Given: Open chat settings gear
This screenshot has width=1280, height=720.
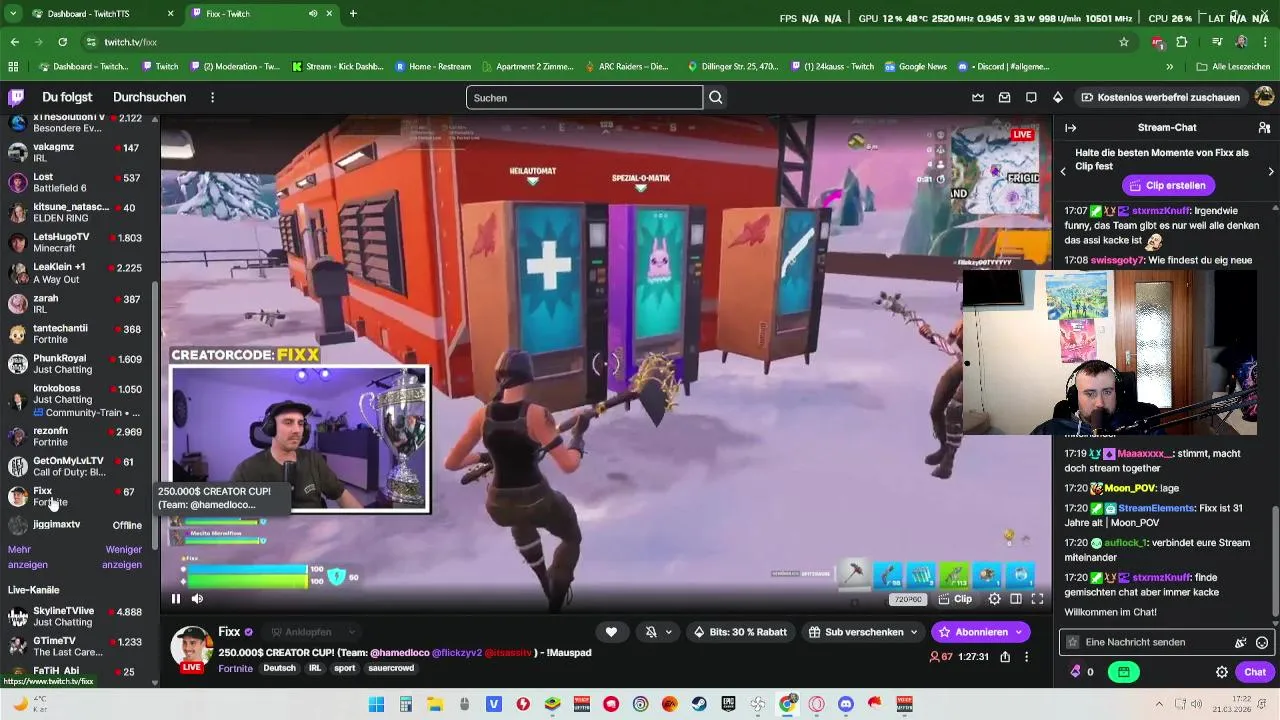Looking at the screenshot, I should click(1222, 672).
